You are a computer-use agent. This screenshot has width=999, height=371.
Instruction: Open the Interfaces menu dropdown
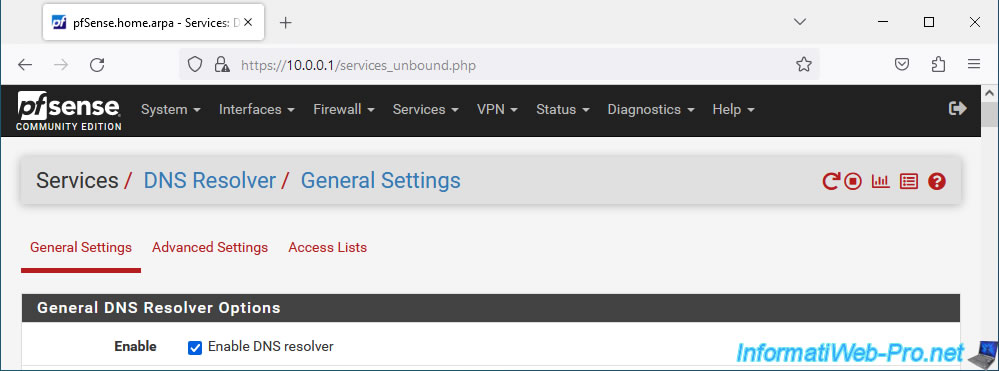[257, 110]
